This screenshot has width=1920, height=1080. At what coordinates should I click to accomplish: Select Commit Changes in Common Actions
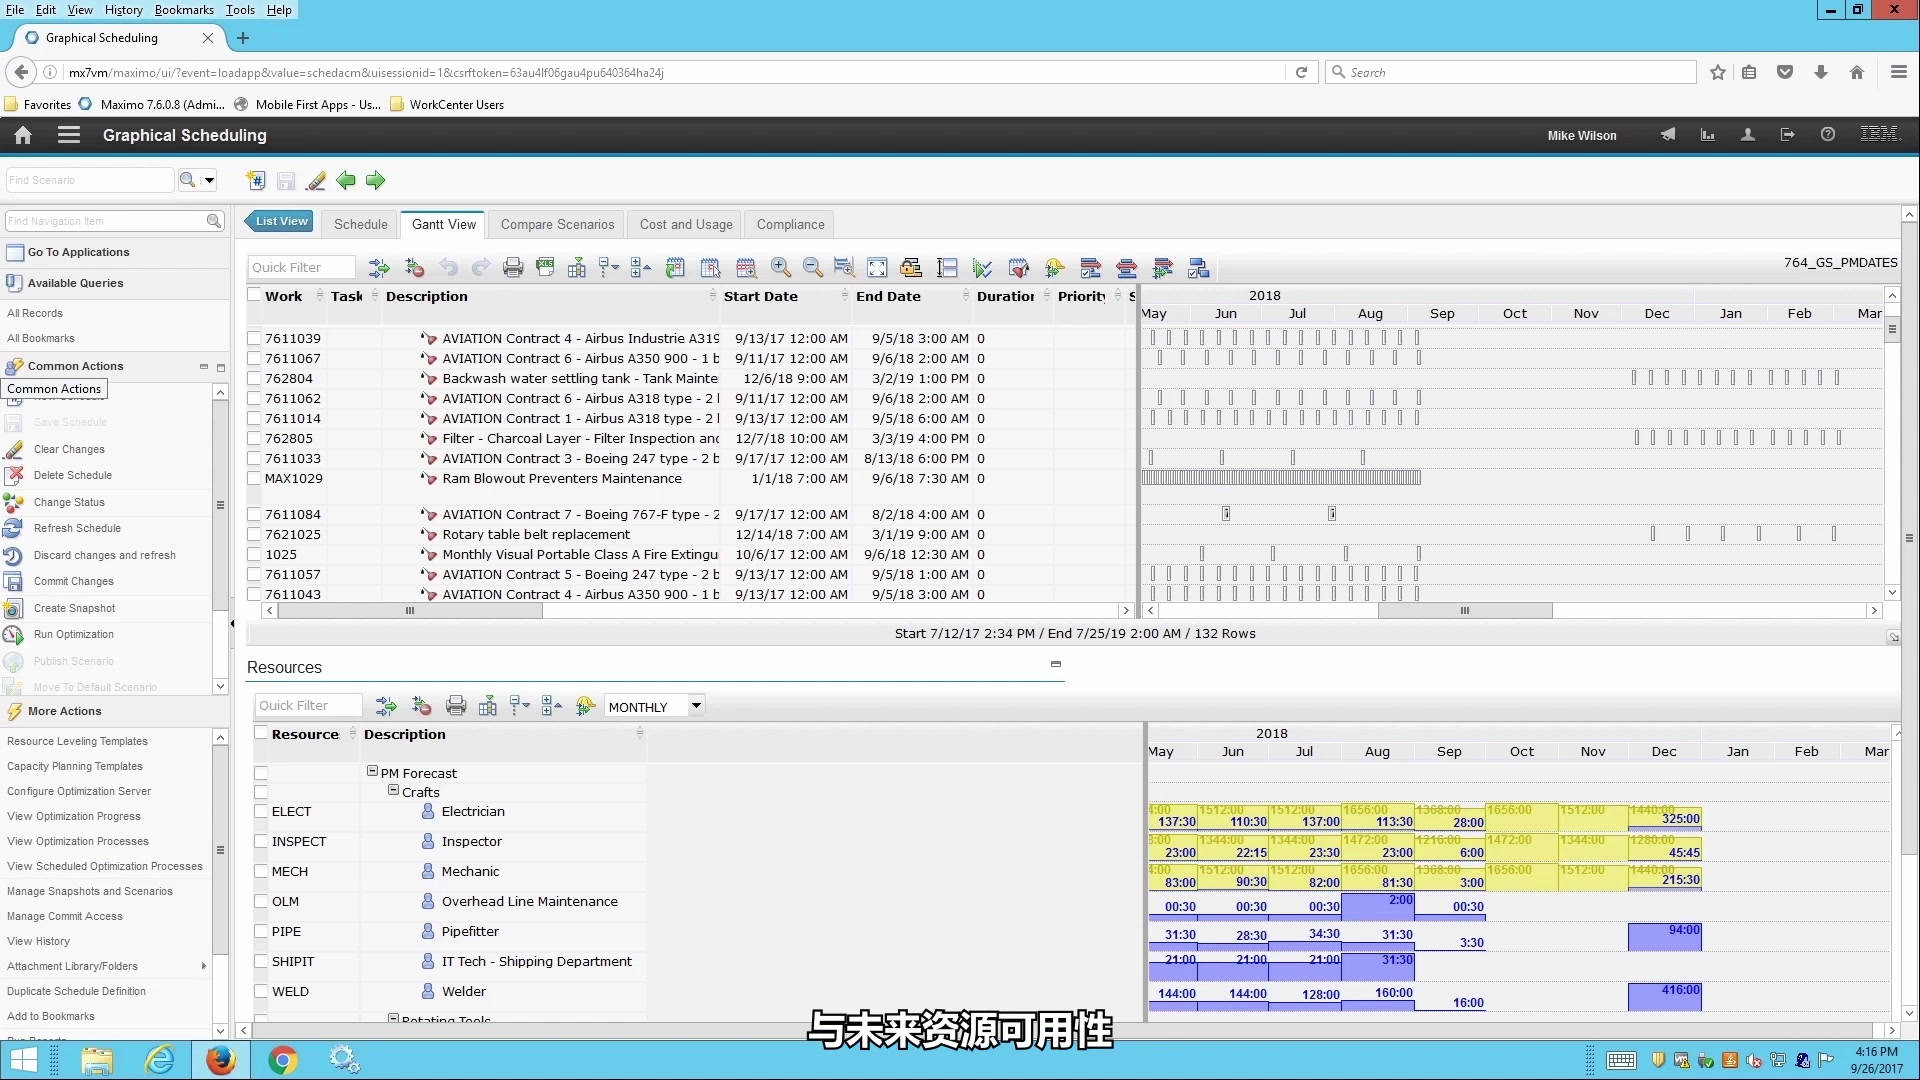[74, 580]
